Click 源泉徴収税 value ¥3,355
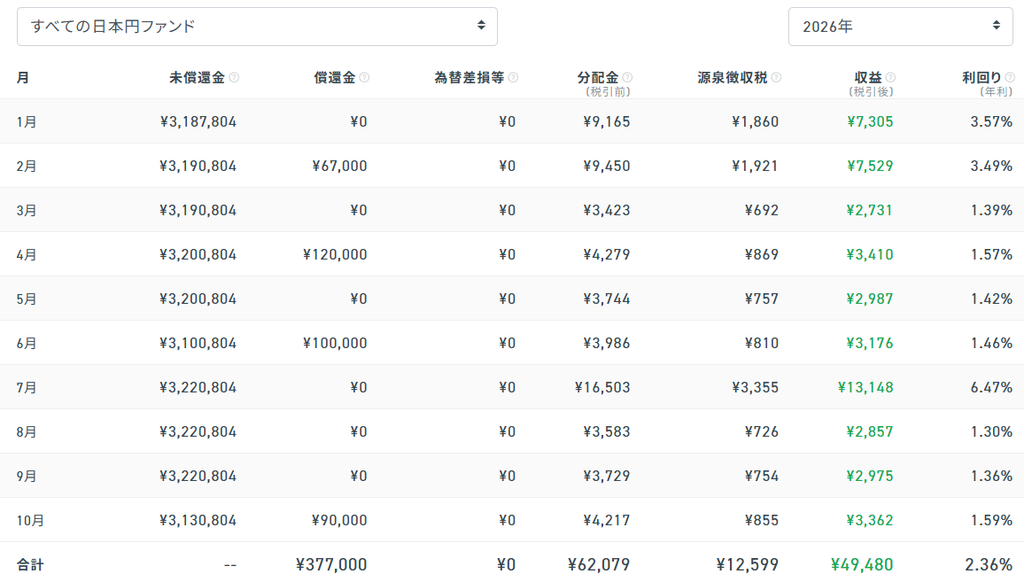Screen dimensions: 1024x582 [x=755, y=388]
